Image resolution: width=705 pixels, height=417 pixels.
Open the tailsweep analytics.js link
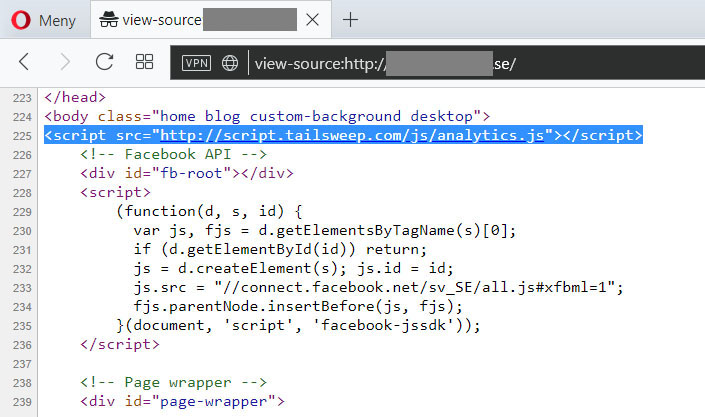352,135
